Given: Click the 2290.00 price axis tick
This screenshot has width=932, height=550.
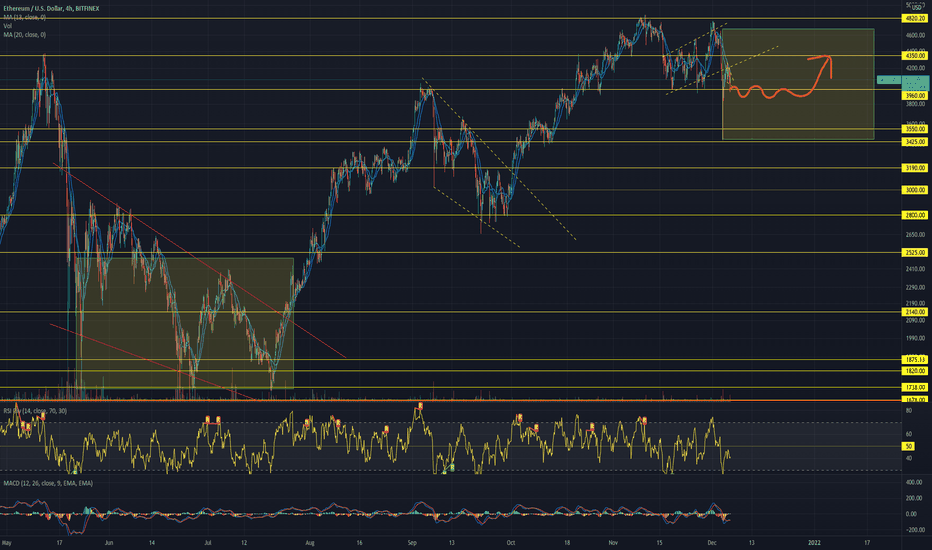Looking at the screenshot, I should click(x=915, y=287).
